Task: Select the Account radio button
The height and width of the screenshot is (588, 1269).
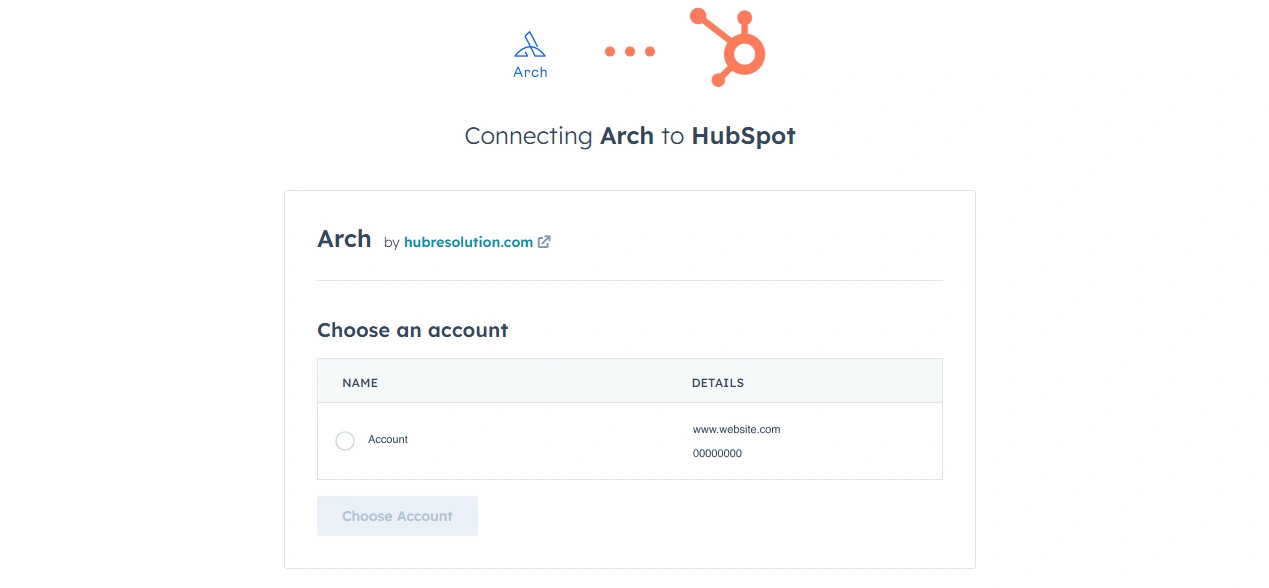Action: [x=345, y=441]
